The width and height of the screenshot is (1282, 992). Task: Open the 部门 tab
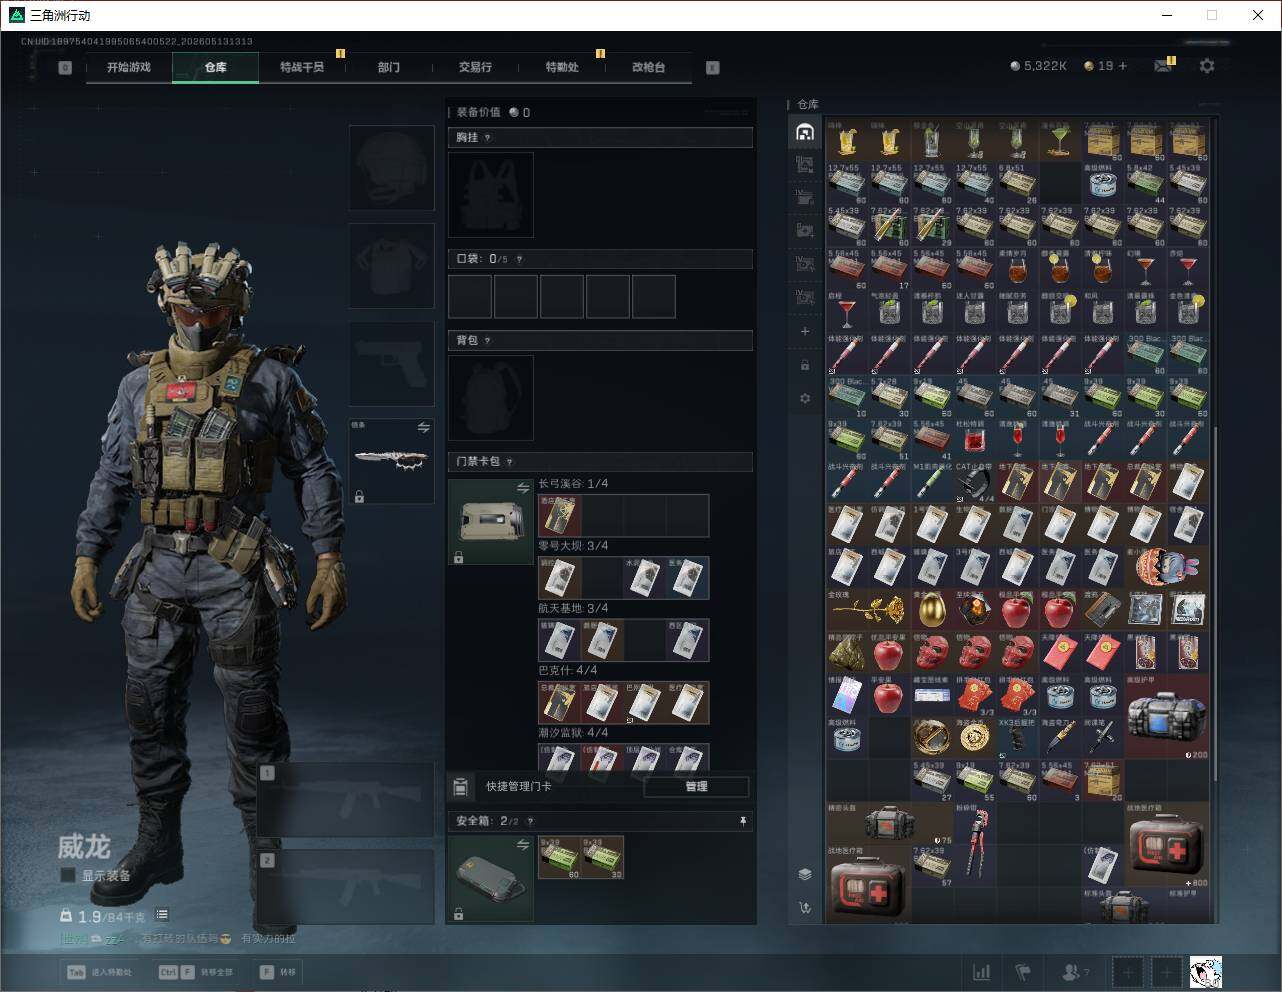389,67
